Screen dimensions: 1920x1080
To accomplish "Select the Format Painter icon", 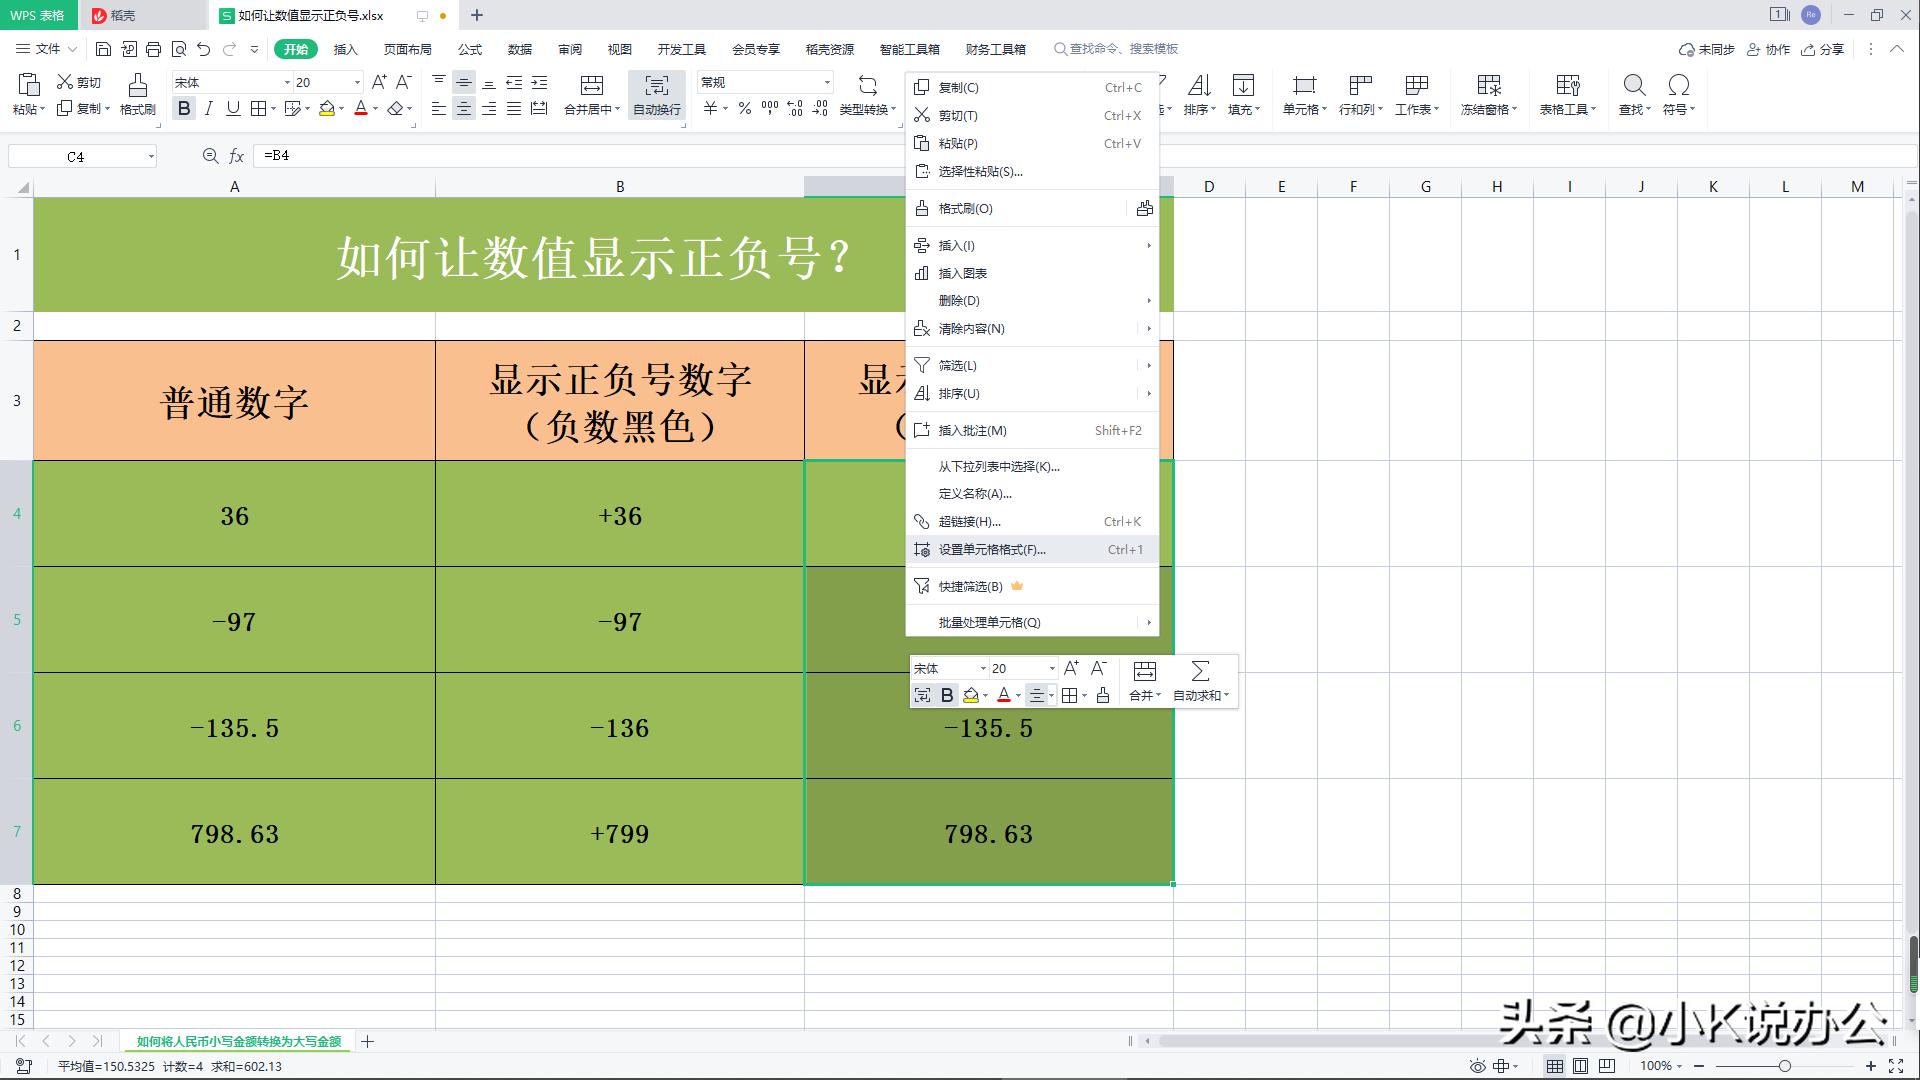I will point(137,95).
